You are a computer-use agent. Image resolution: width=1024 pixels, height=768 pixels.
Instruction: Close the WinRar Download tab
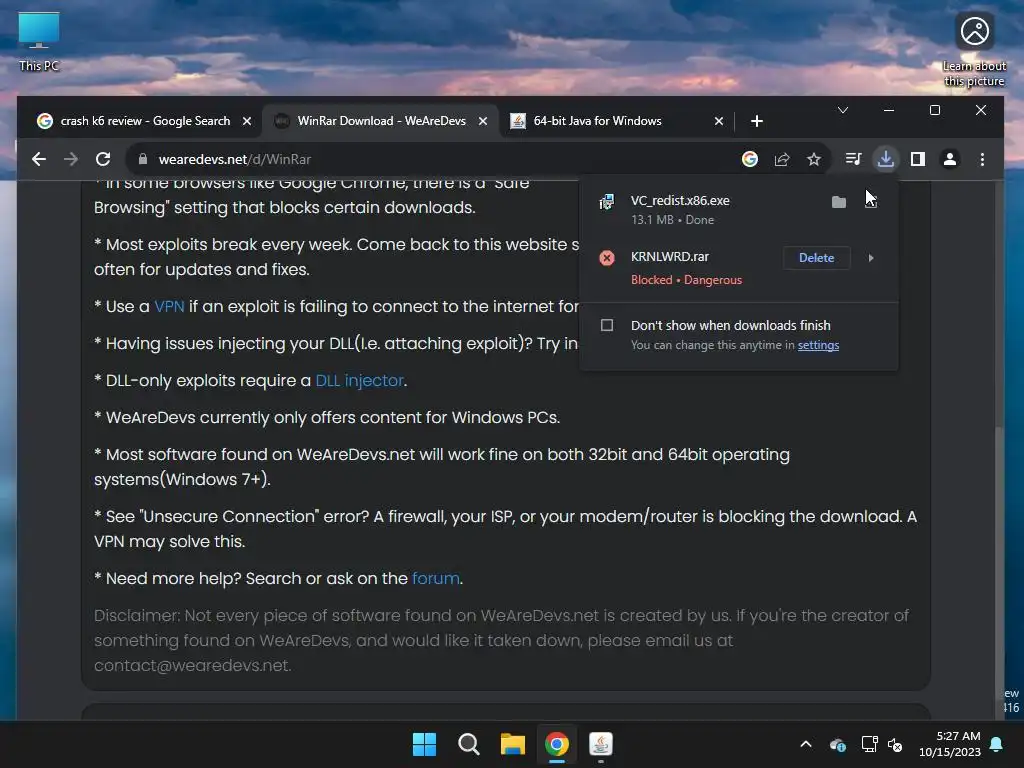pyautogui.click(x=483, y=121)
